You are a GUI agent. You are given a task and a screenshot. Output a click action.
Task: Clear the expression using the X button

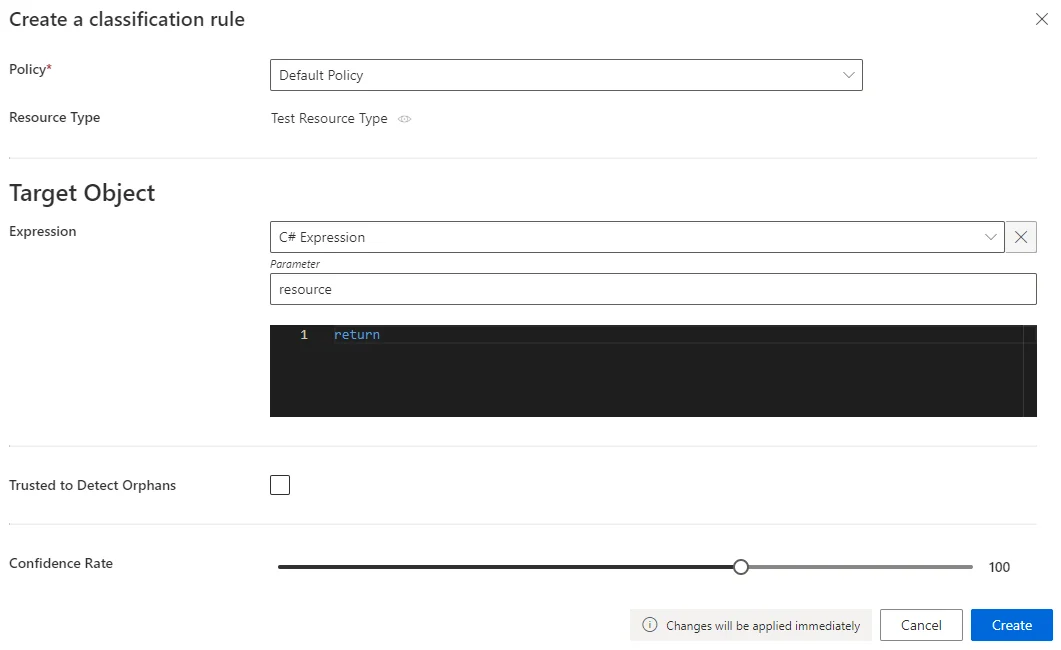pos(1020,237)
